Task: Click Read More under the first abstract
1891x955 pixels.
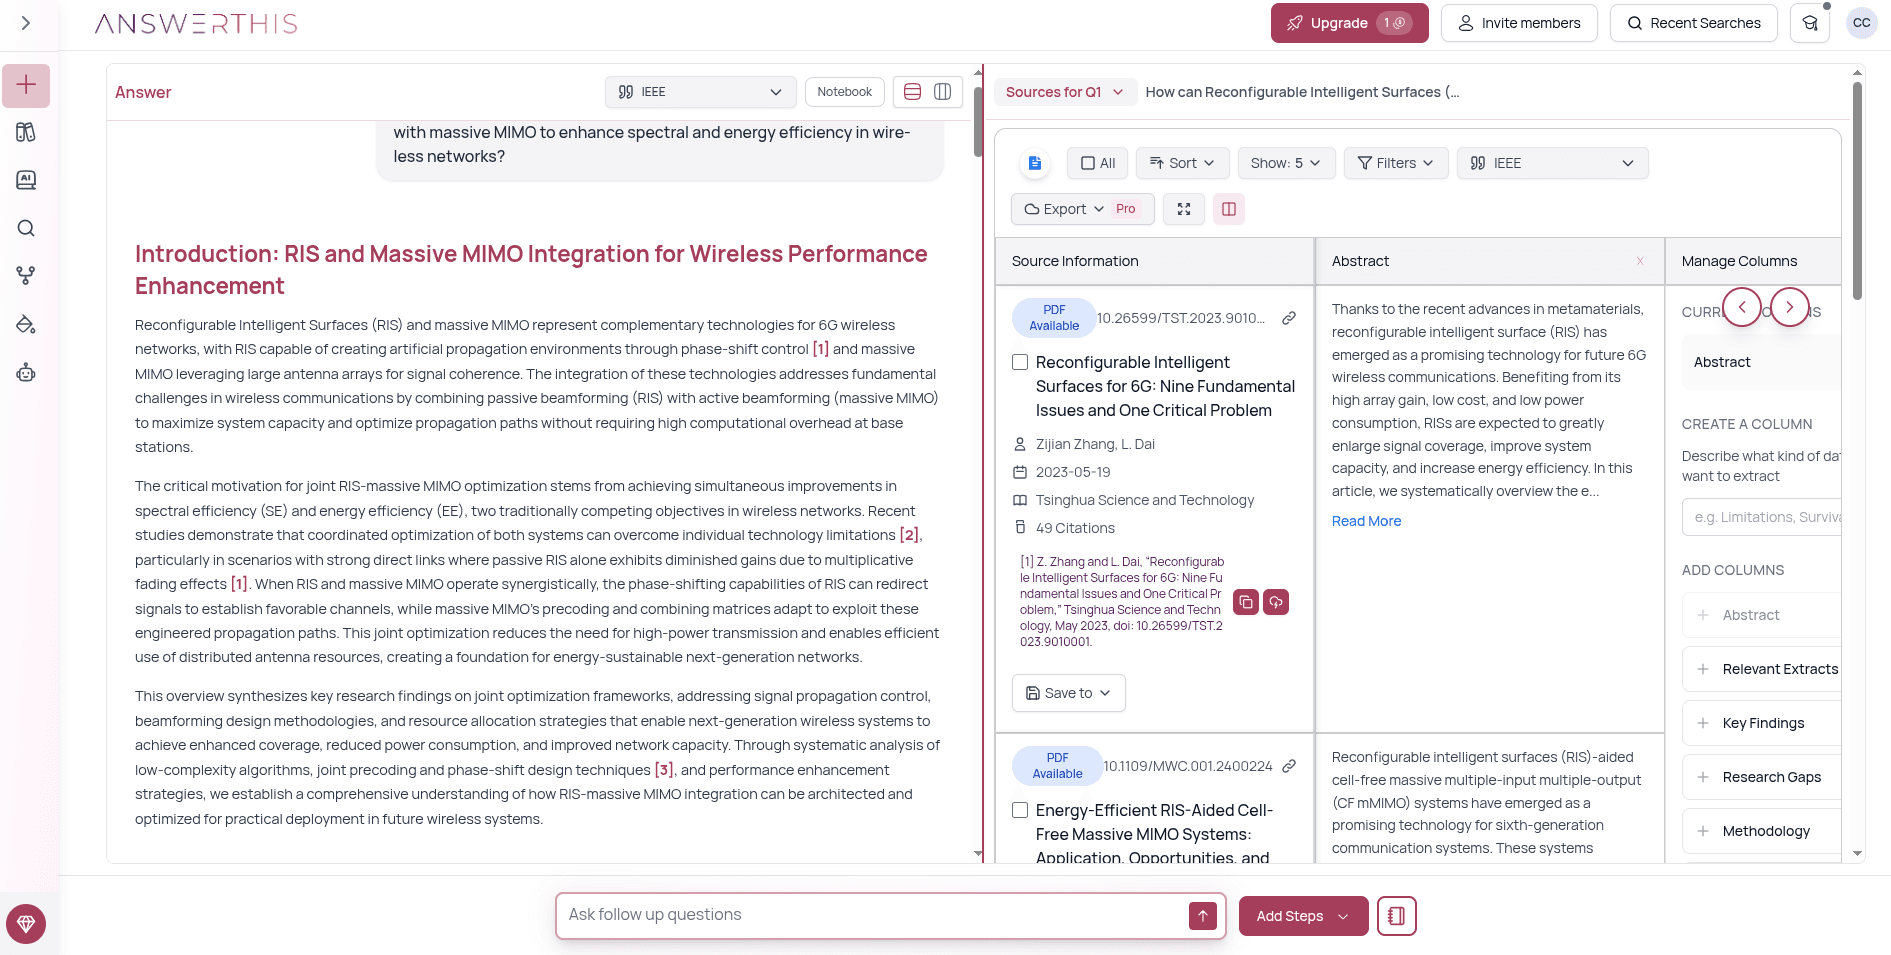Action: pos(1366,521)
